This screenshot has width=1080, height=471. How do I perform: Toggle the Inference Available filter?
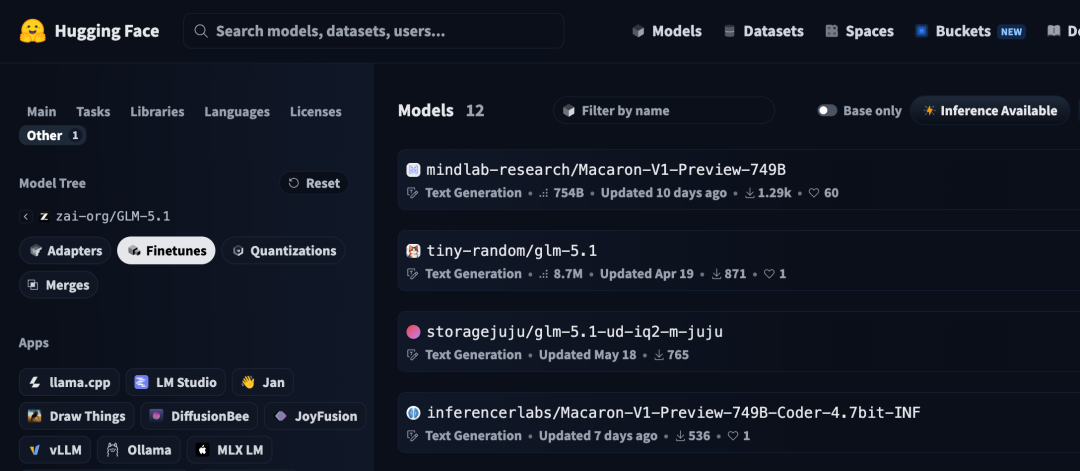pyautogui.click(x=990, y=111)
